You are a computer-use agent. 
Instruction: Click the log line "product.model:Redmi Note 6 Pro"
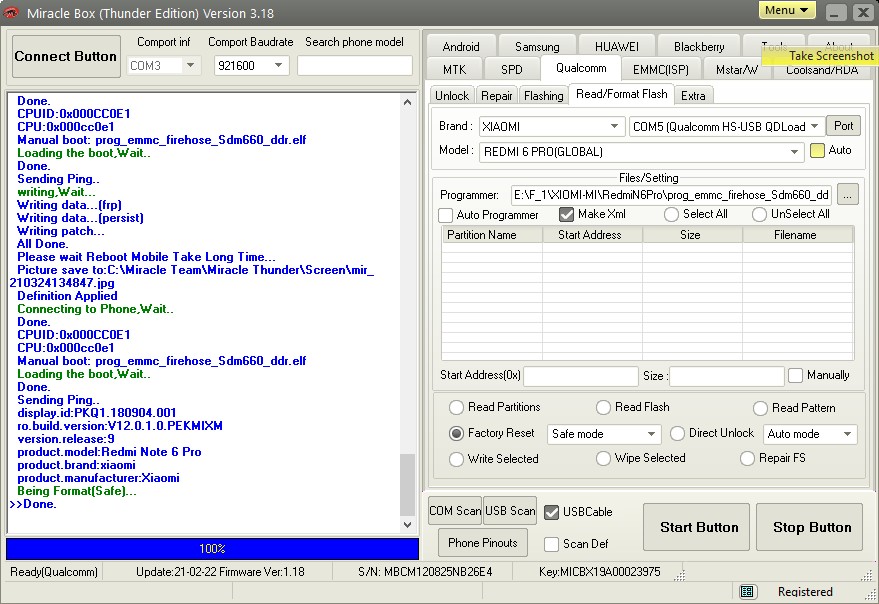[109, 452]
